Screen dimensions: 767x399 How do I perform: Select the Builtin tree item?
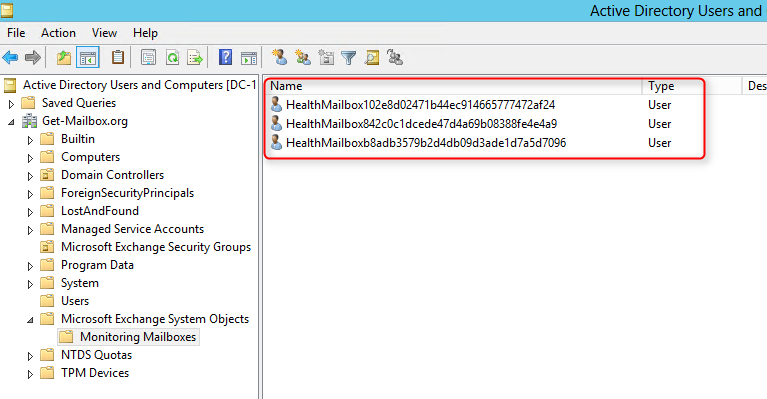(78, 139)
